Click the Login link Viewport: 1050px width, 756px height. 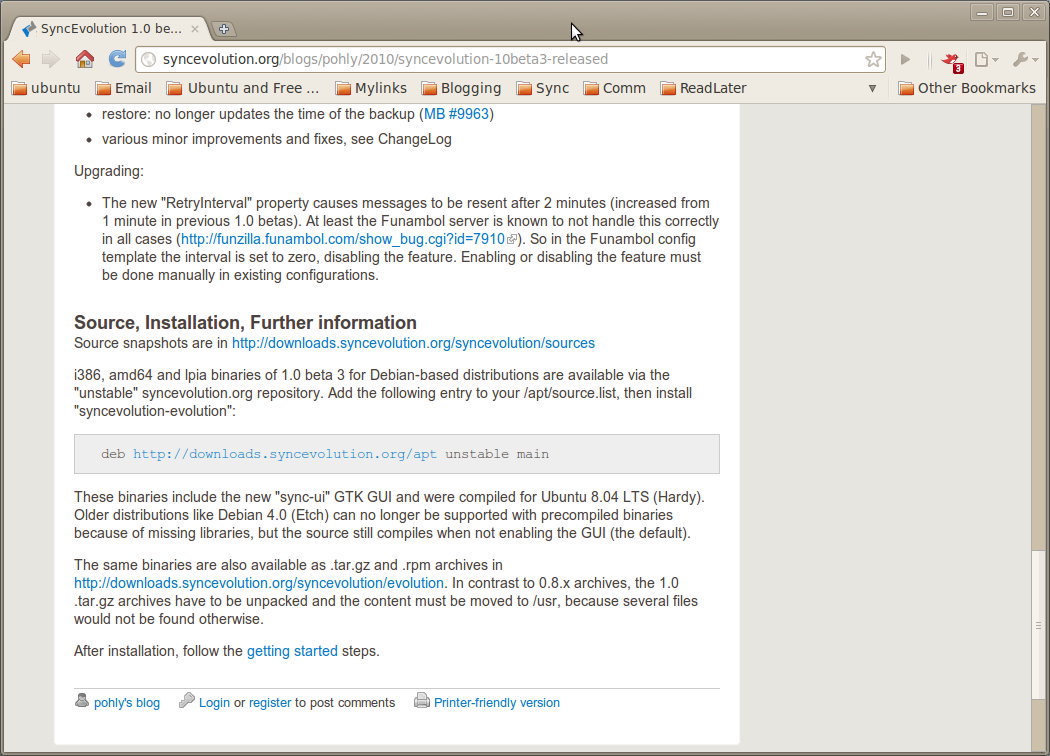click(x=214, y=703)
